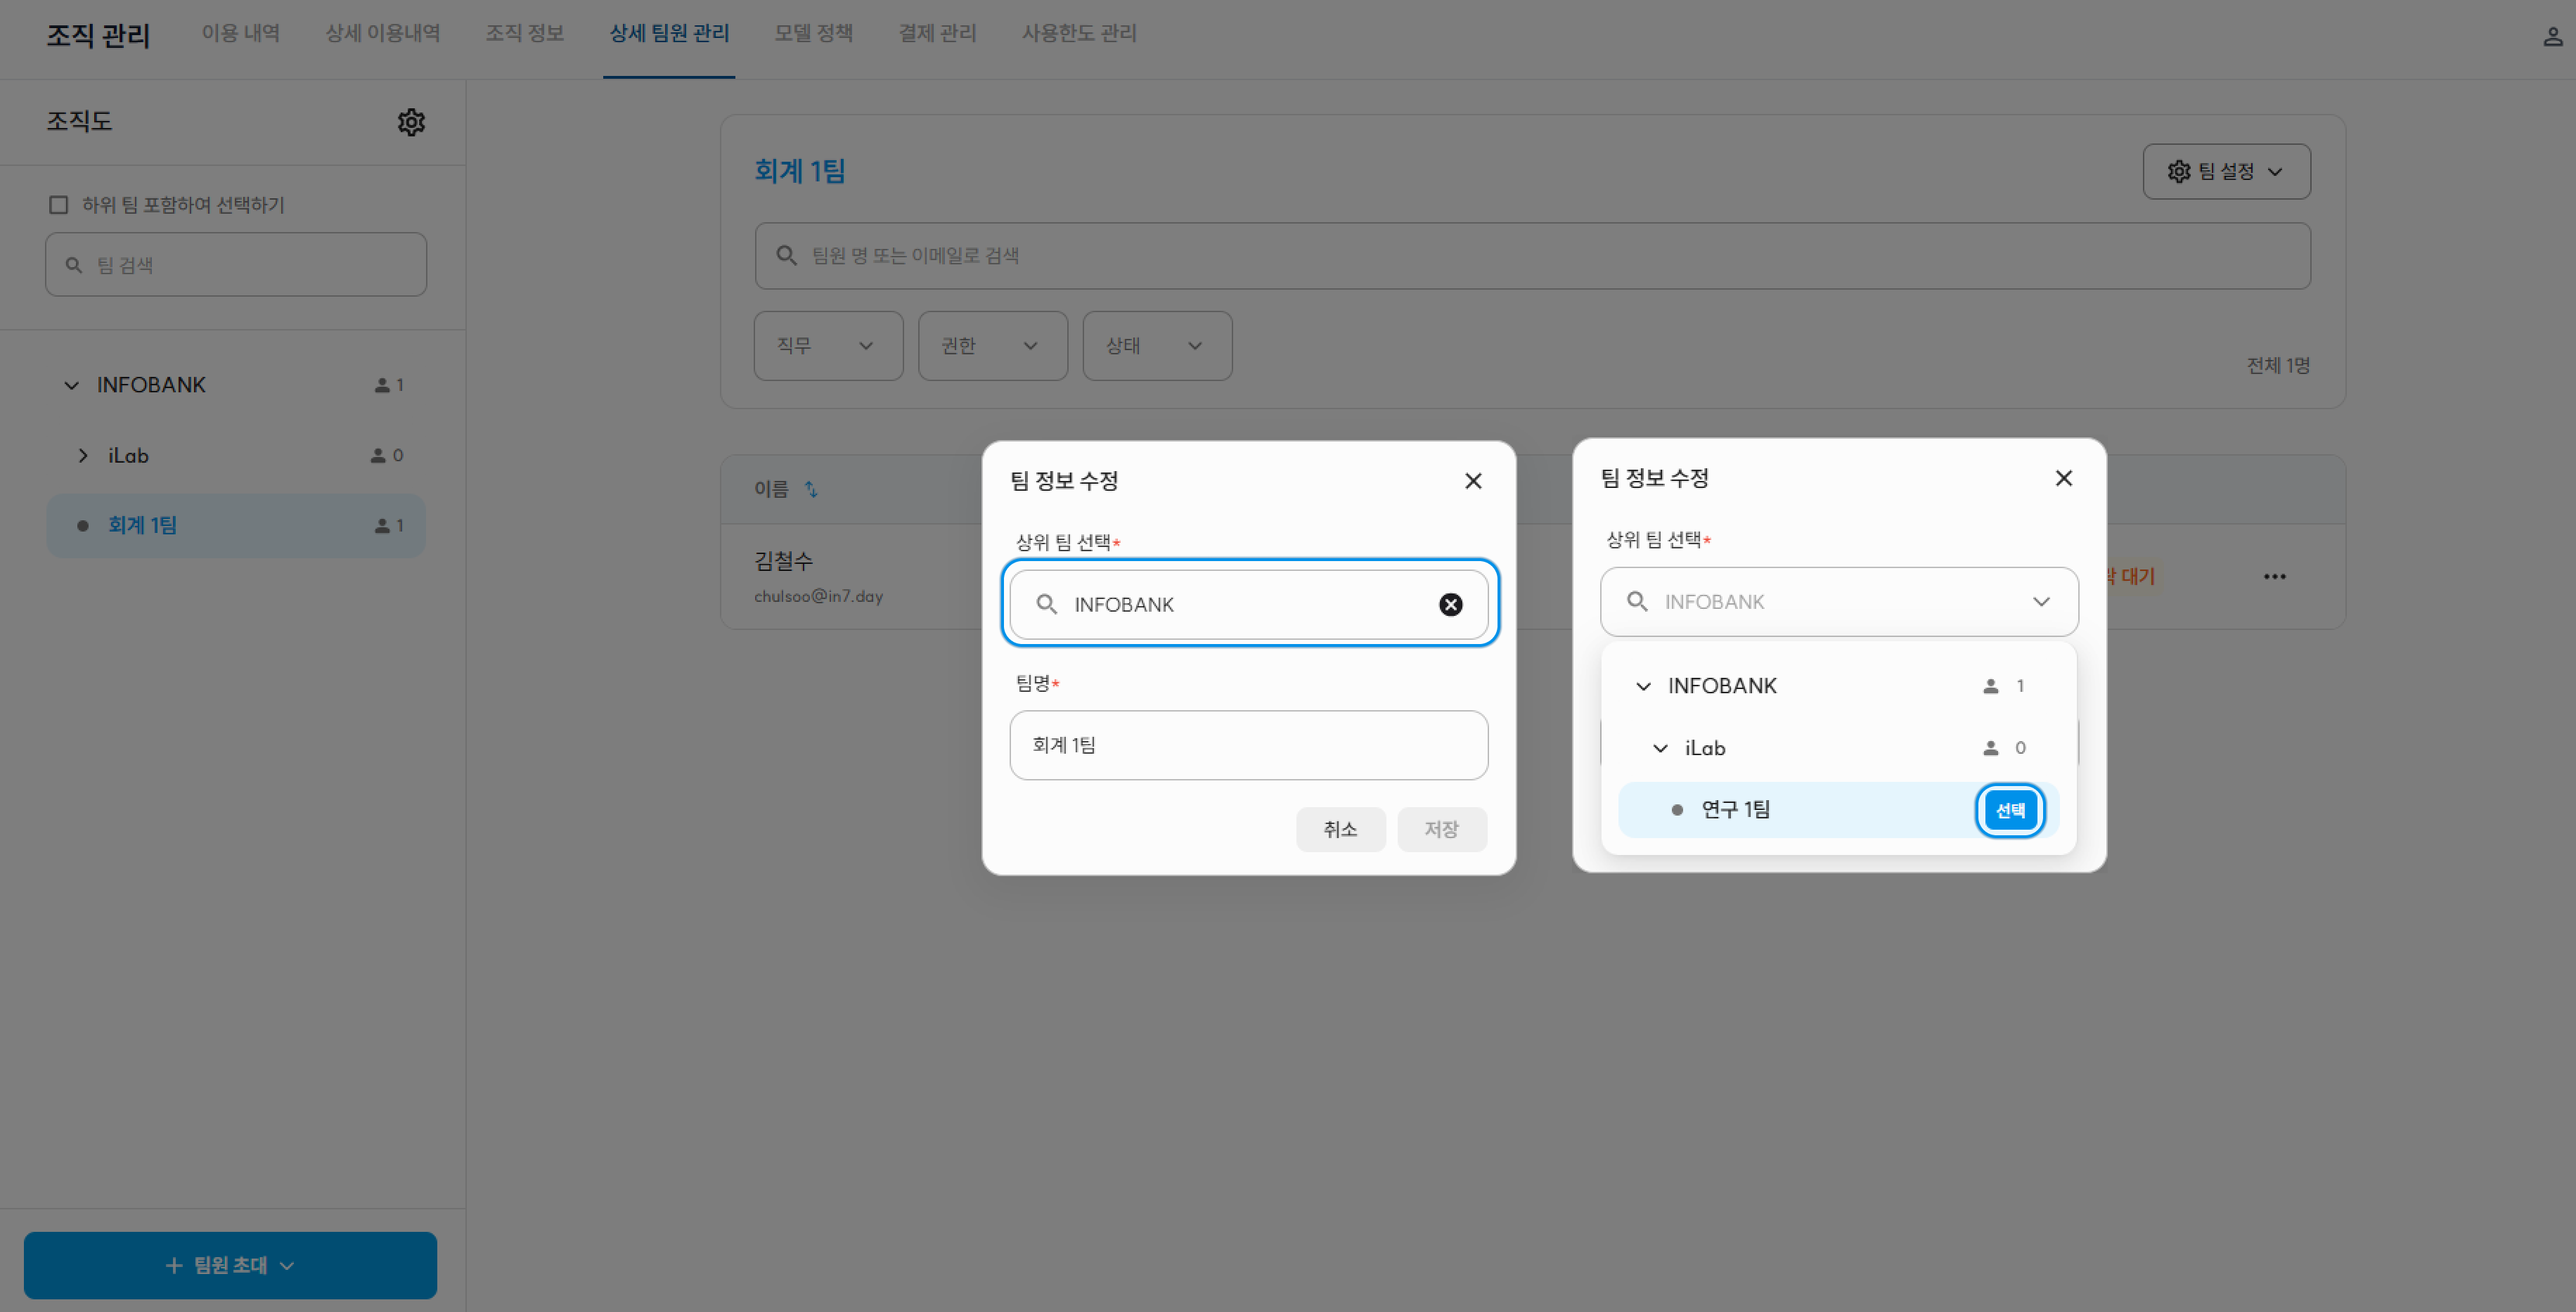Viewport: 2576px width, 1312px height.
Task: Open the 직무 filter dropdown
Action: point(827,346)
